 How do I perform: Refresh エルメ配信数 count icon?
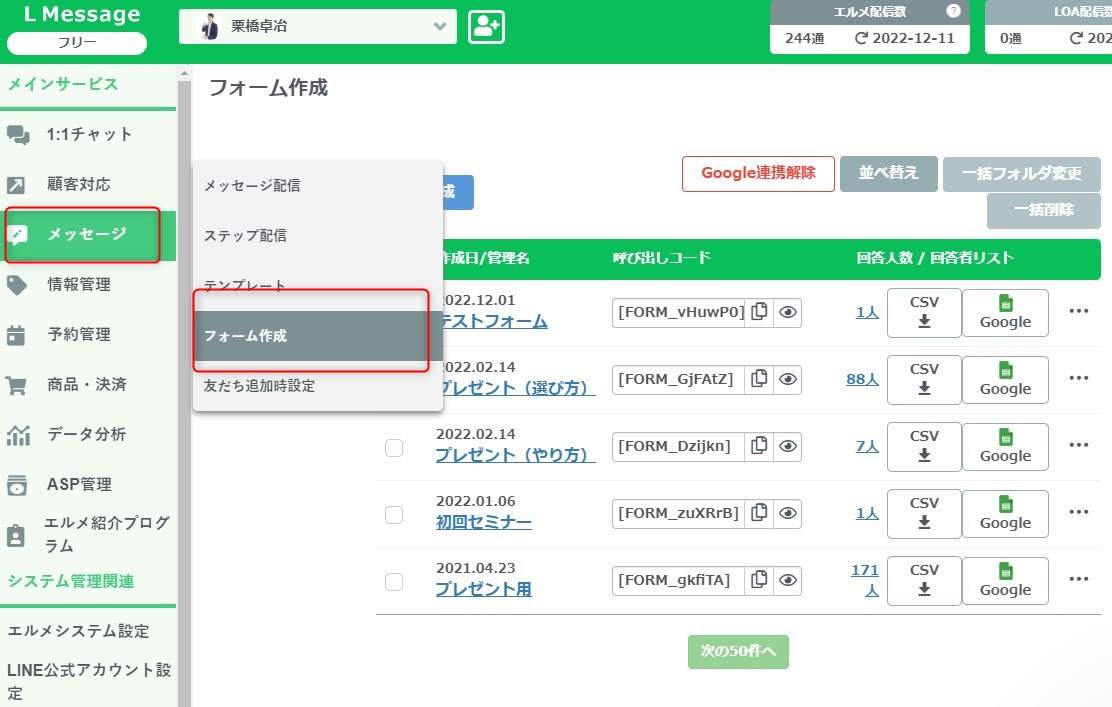pos(861,39)
